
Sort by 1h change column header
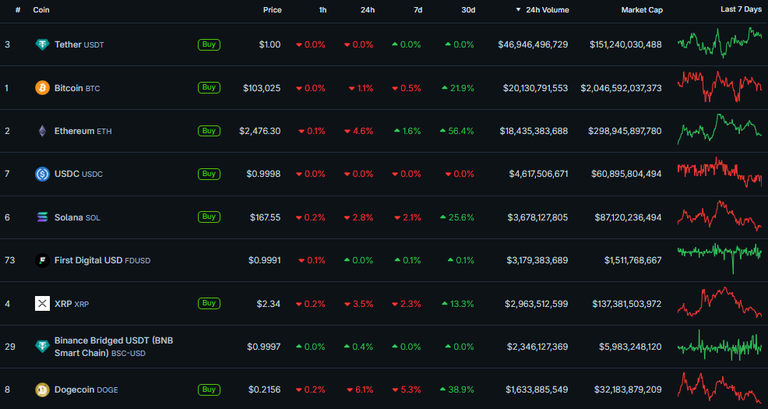pos(323,10)
